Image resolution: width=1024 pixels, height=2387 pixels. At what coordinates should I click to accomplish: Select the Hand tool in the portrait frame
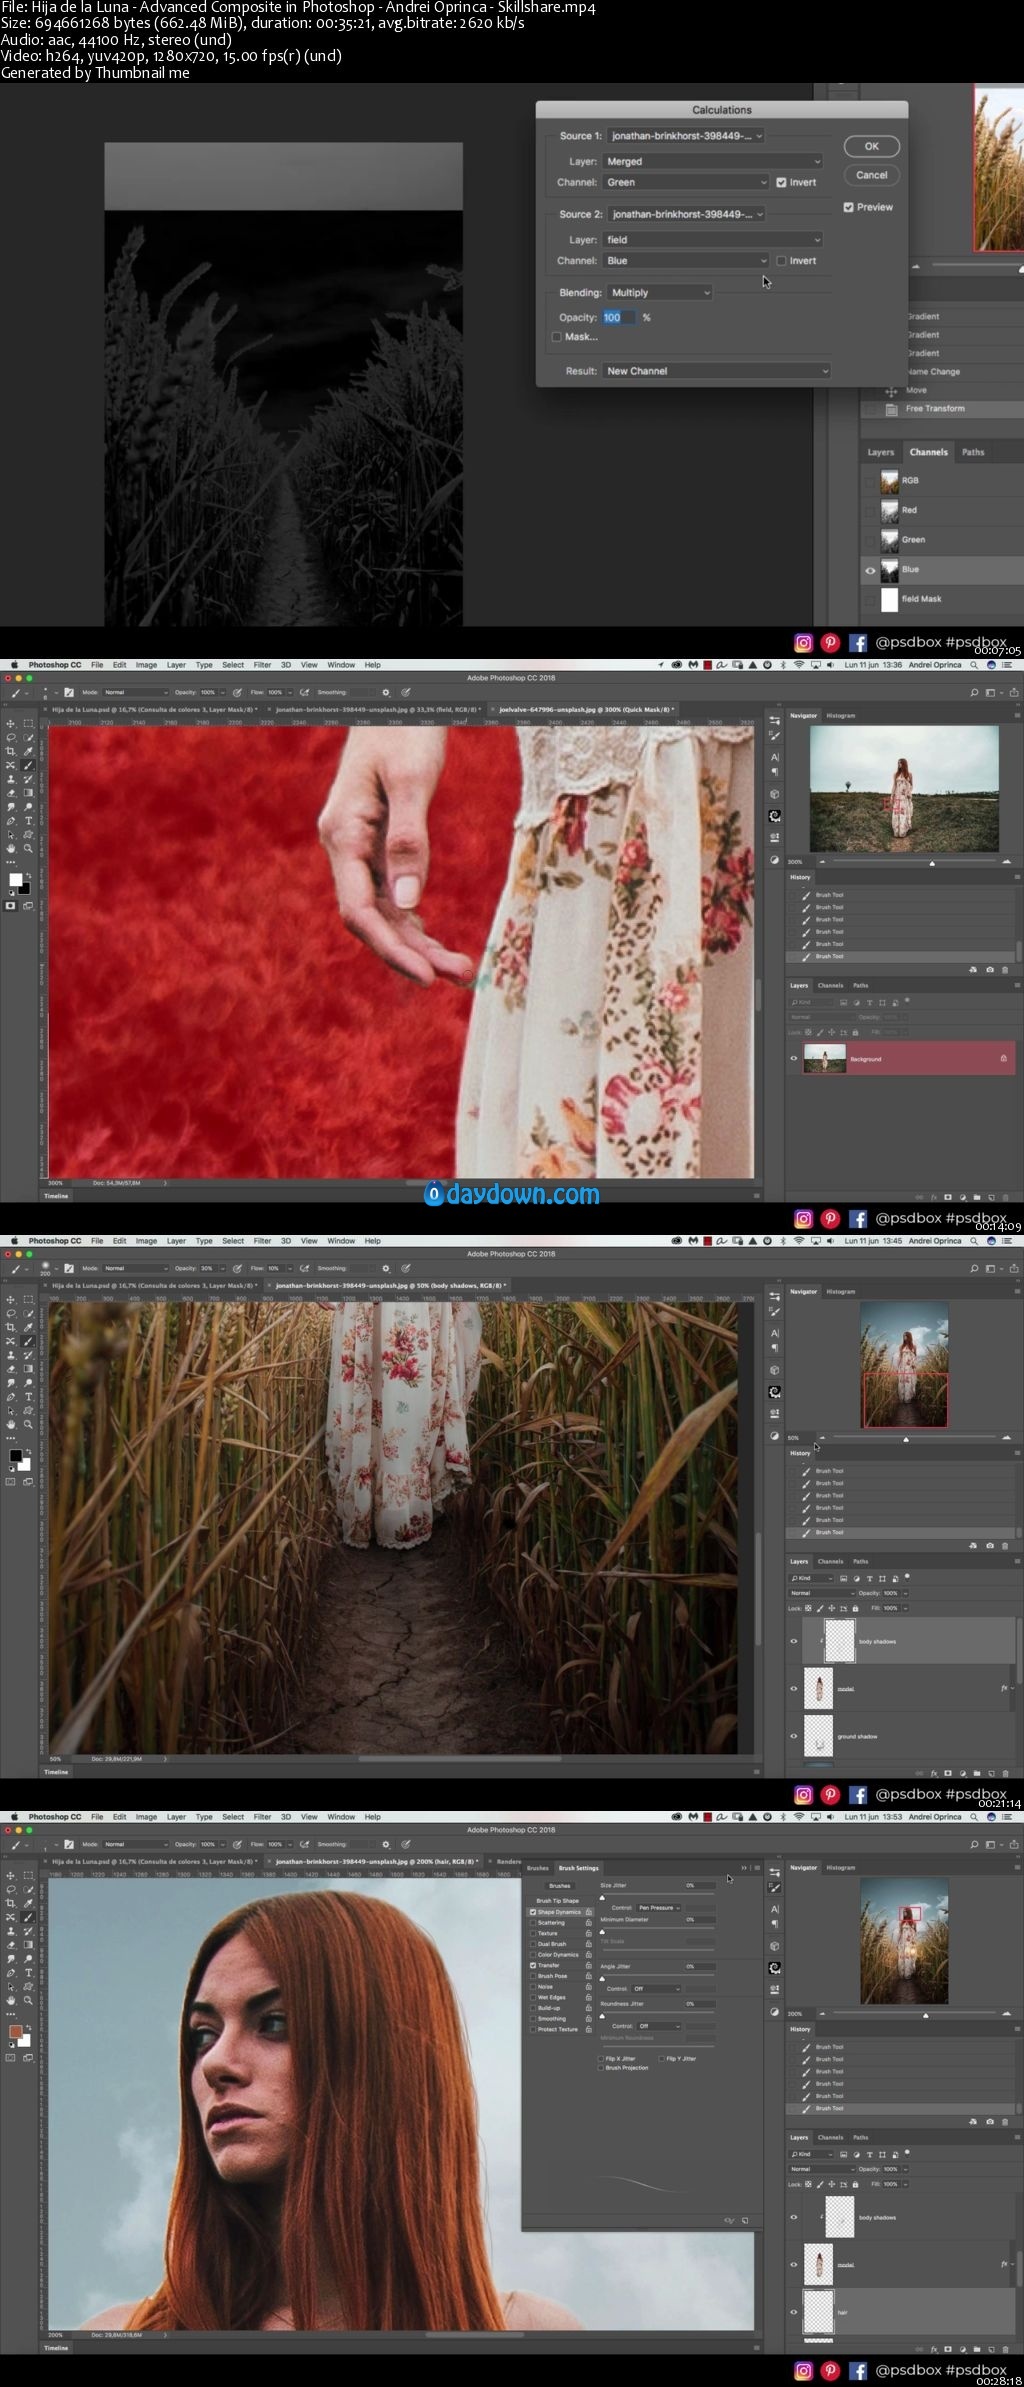pos(11,2000)
